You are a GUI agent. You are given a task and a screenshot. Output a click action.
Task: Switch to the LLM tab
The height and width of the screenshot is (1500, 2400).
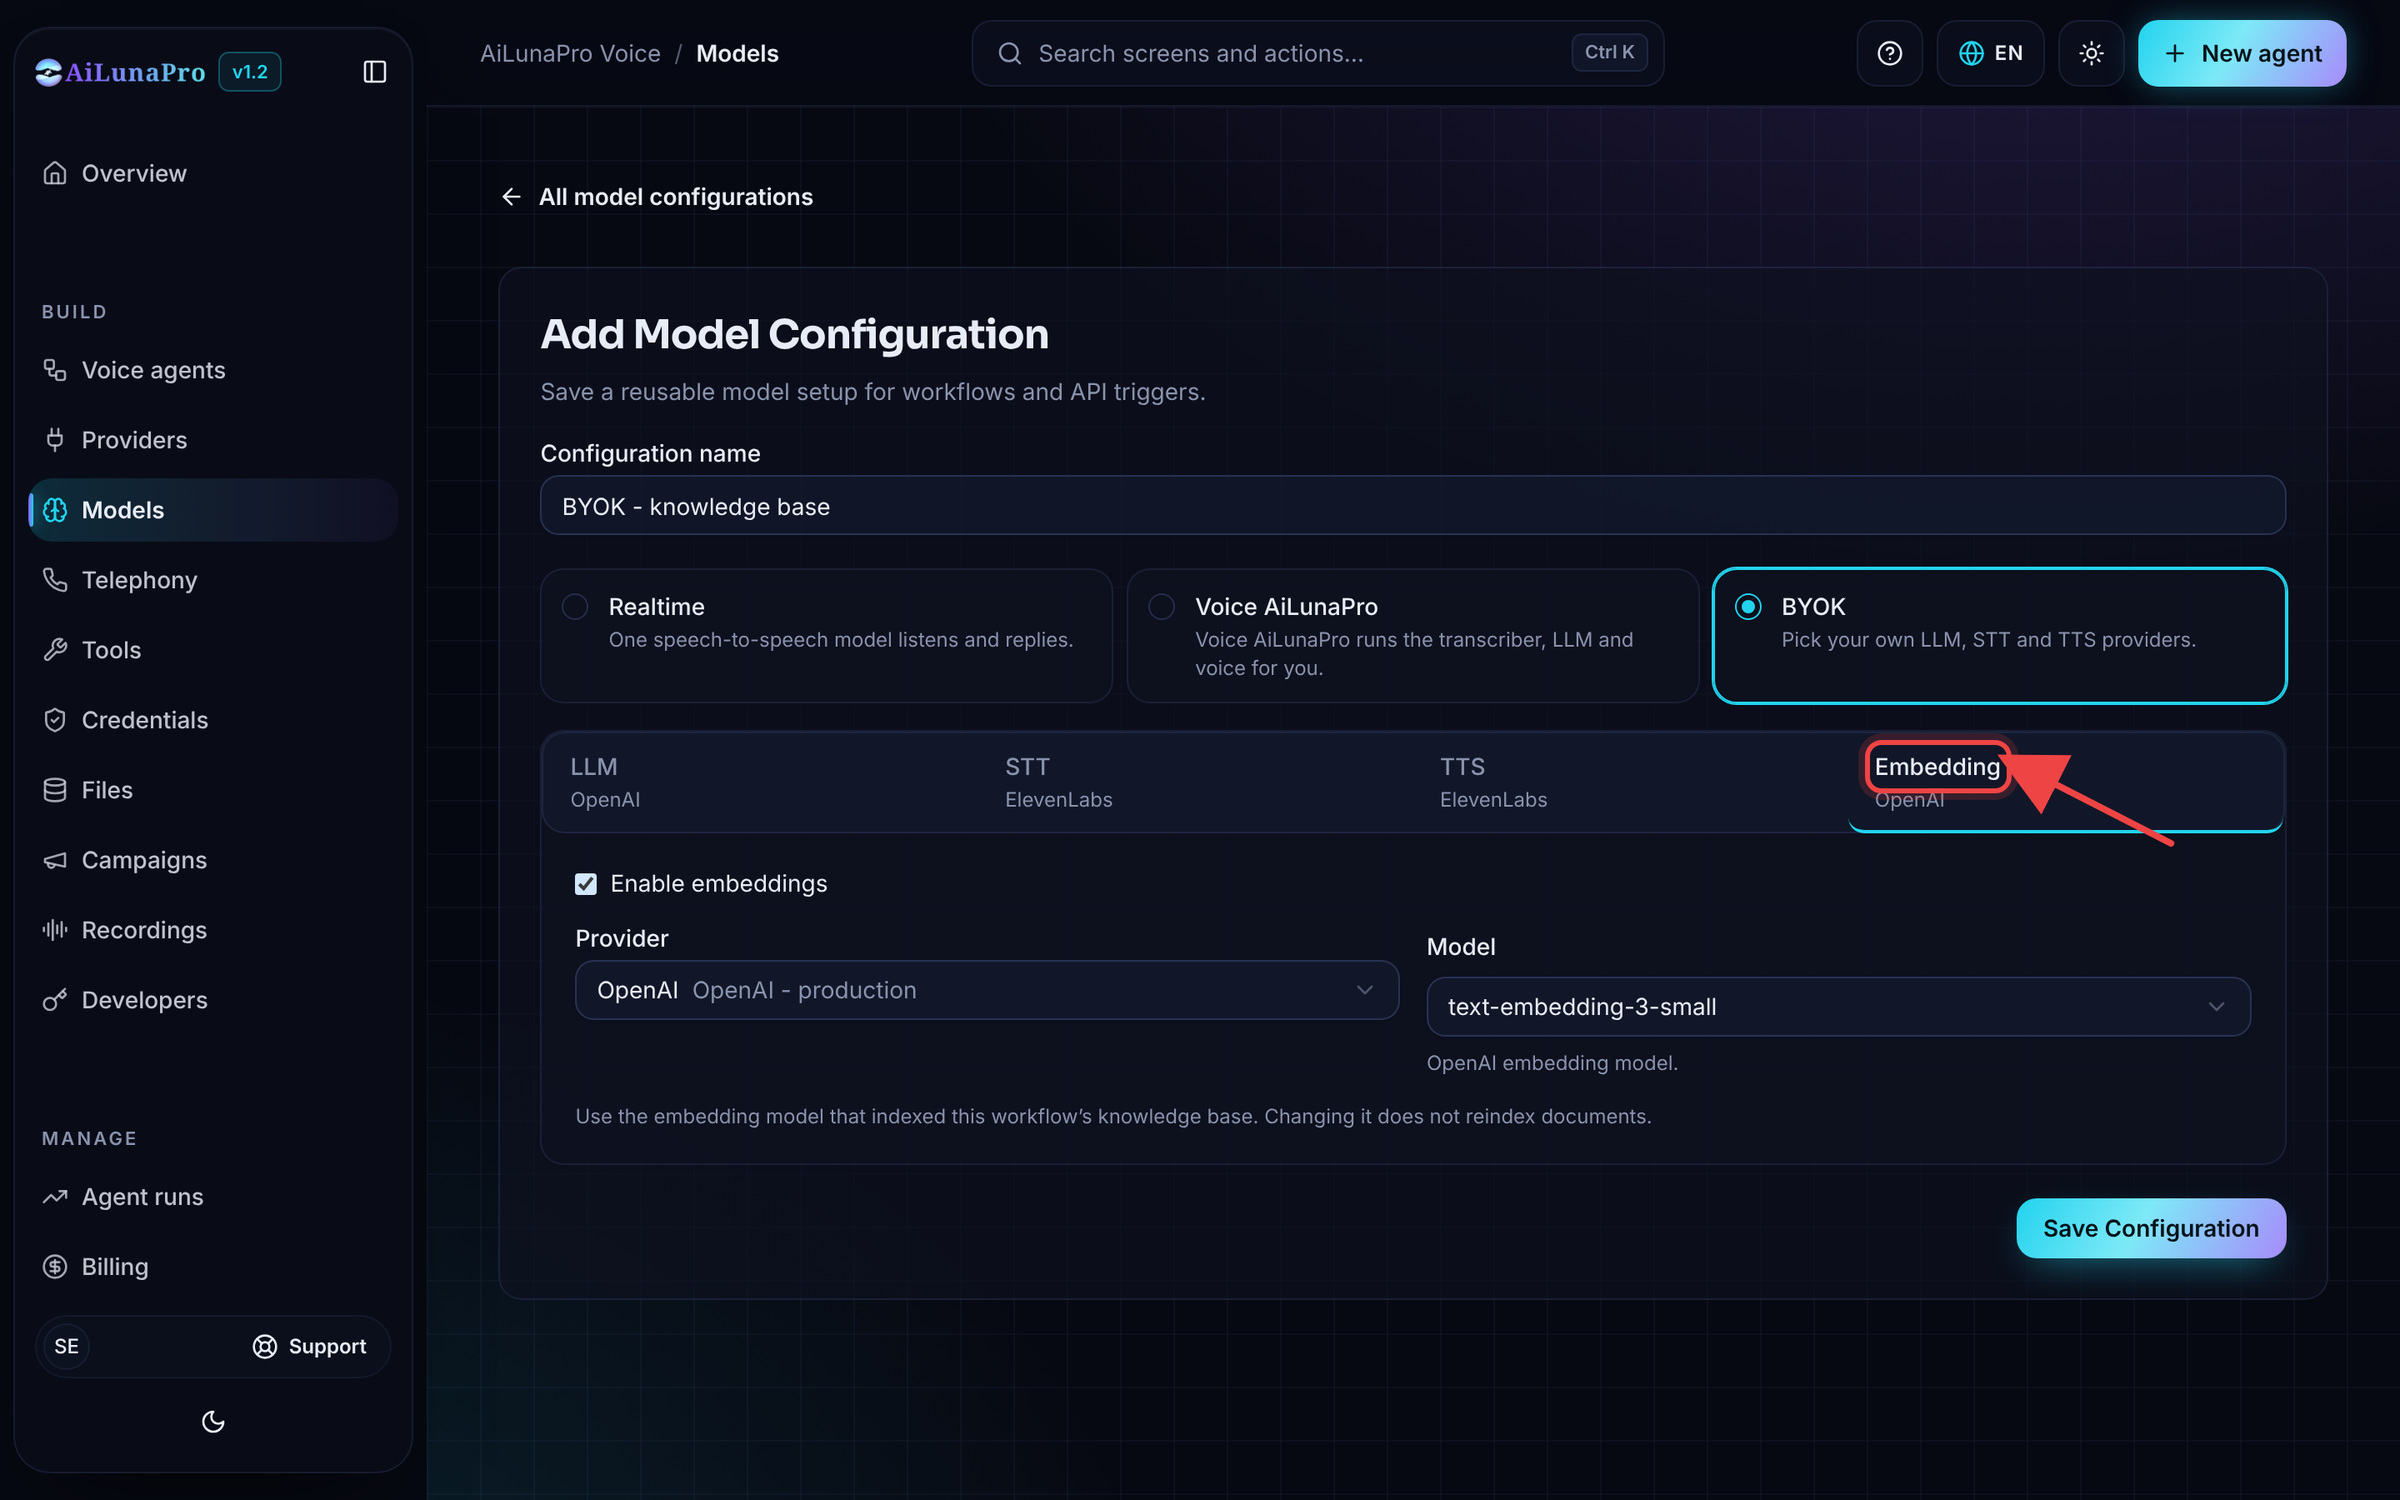coord(758,782)
